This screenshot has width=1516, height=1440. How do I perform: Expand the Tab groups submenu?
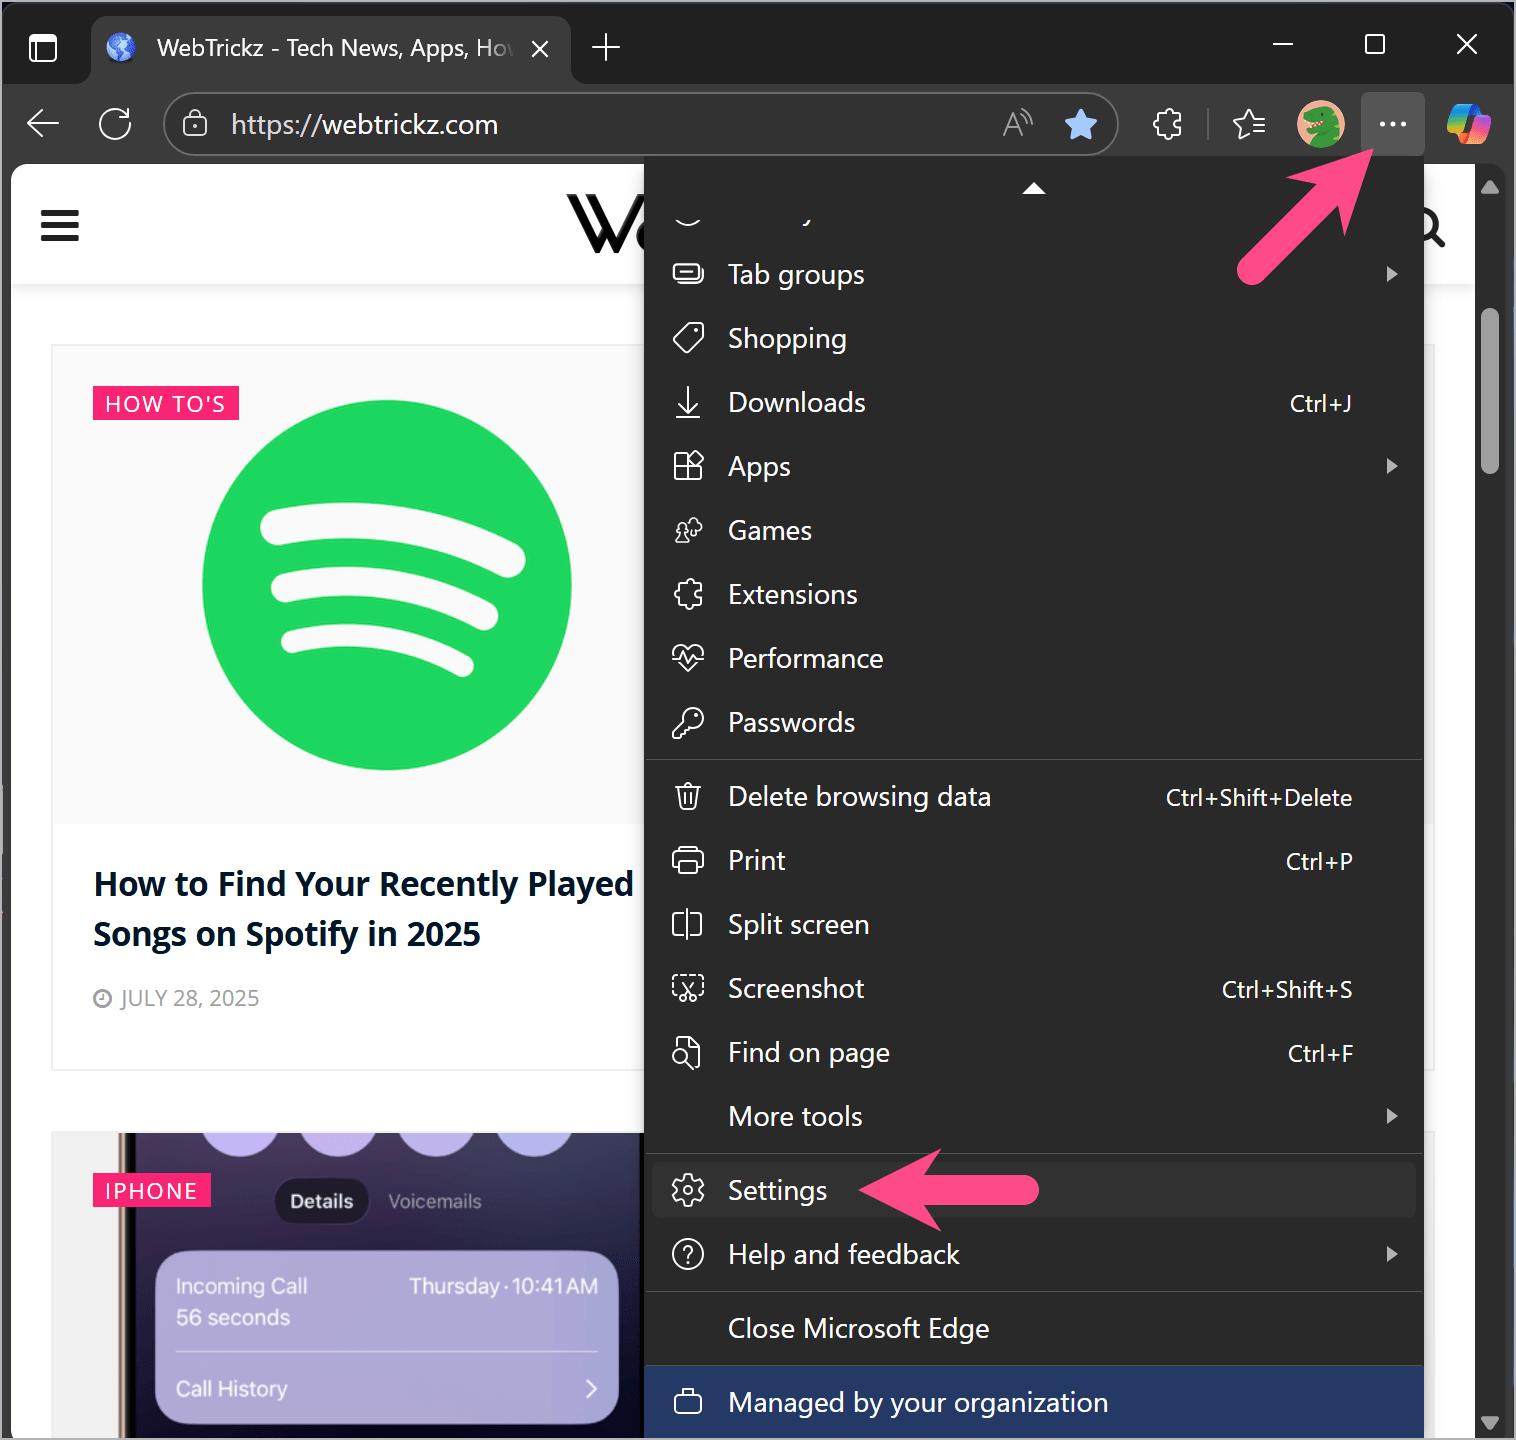point(1392,274)
